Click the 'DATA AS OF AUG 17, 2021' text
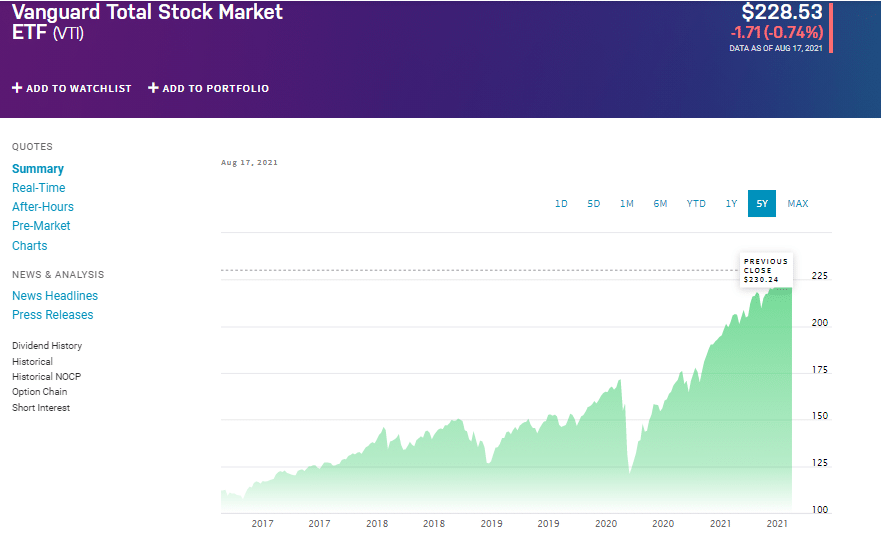This screenshot has height=537, width=881. tap(776, 48)
